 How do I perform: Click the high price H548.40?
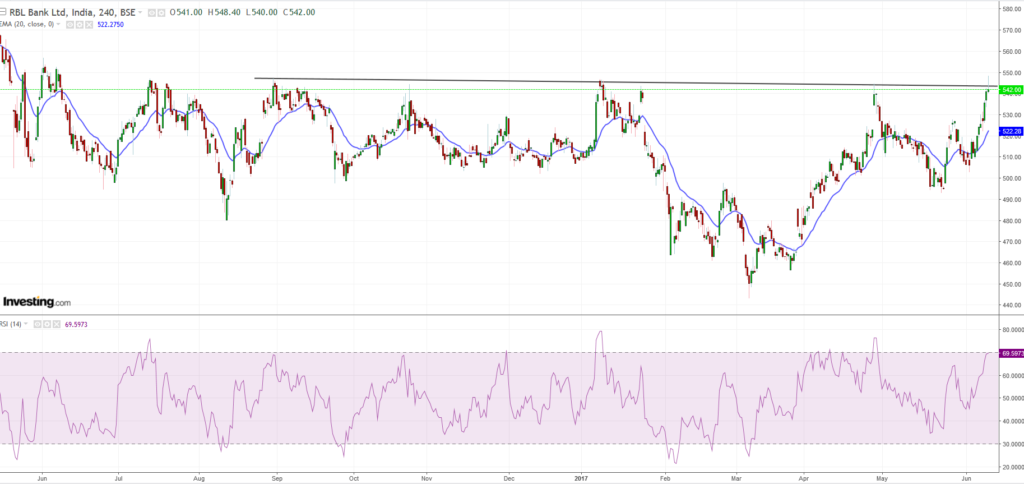[x=224, y=12]
